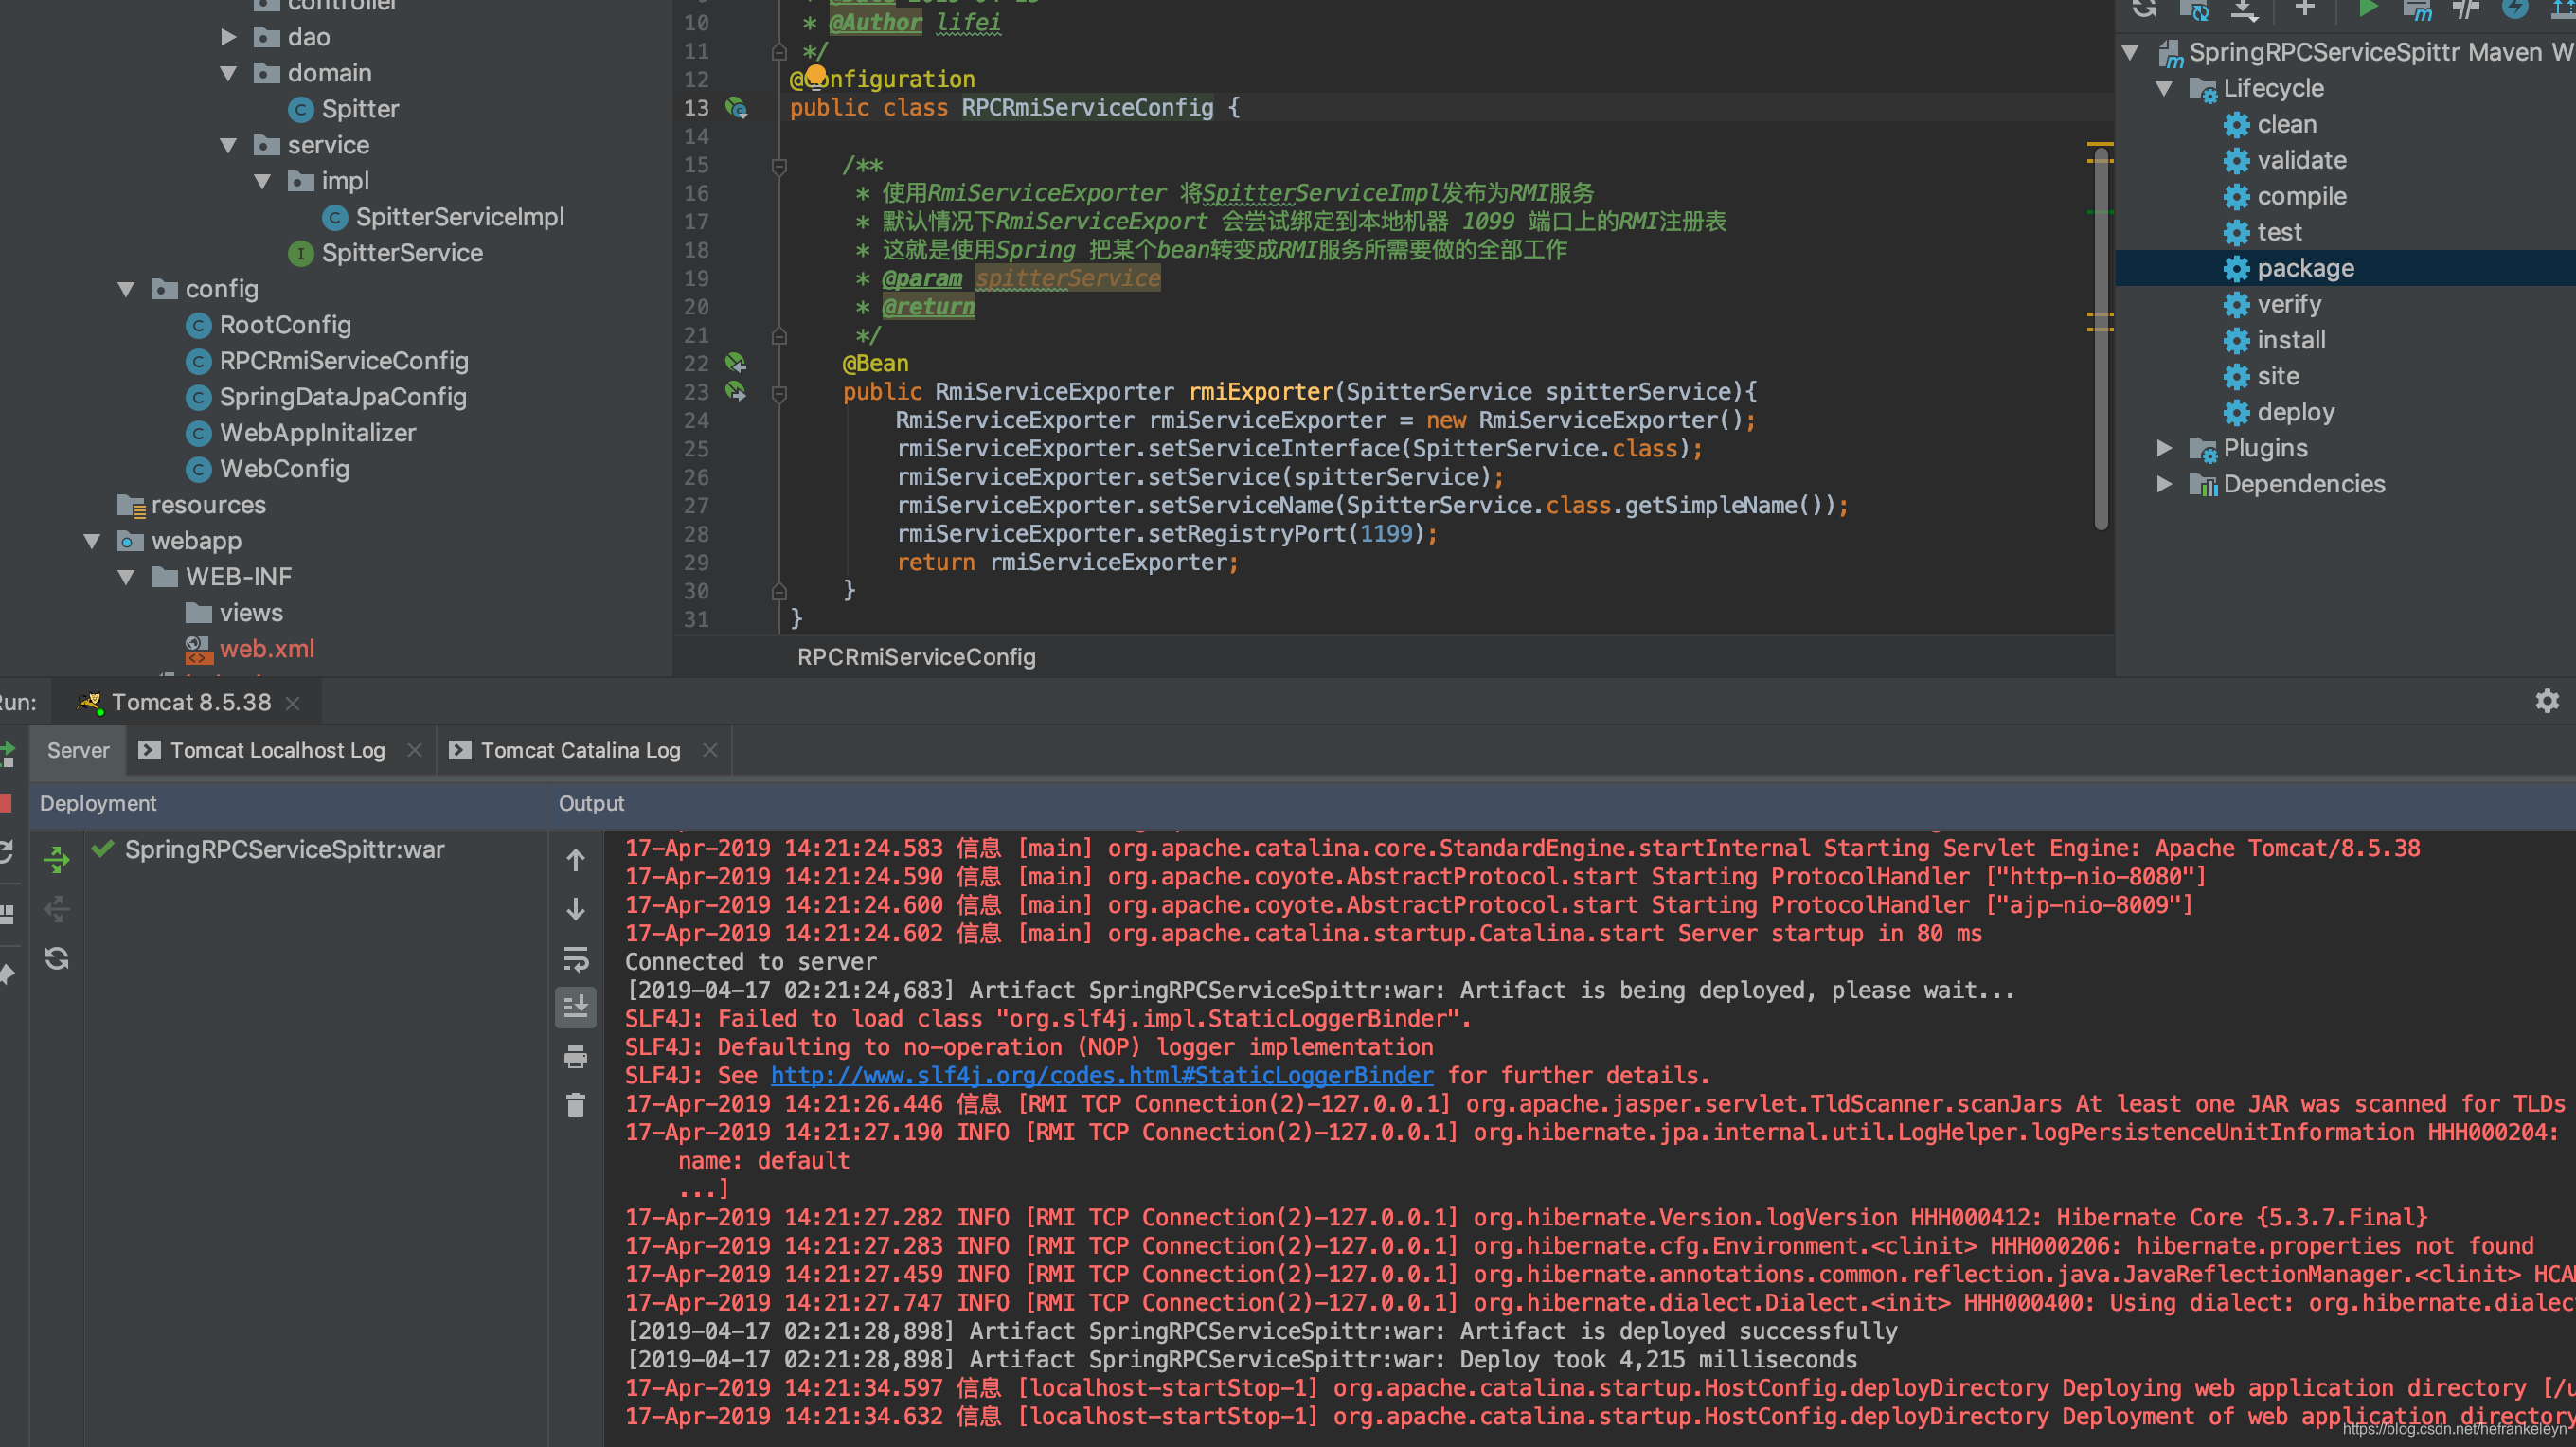The width and height of the screenshot is (2576, 1447).
Task: Close the Tomcat Localhost Log tab
Action: [414, 750]
